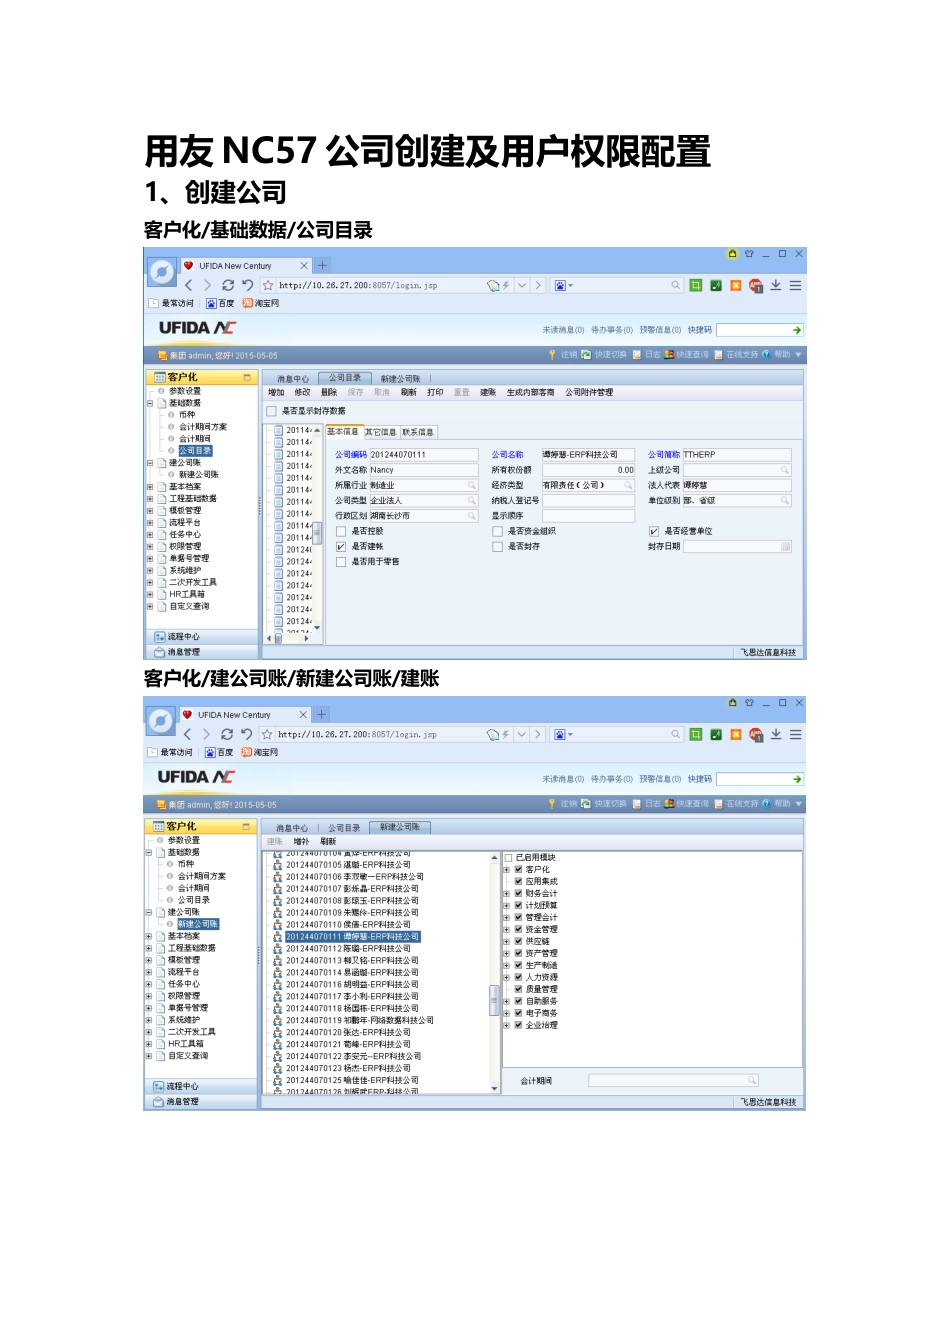Screen dimensions: 950x1344
Task: Click minimize icon on 客户化 panel header in 公司目录 screenshot
Action: tap(247, 378)
